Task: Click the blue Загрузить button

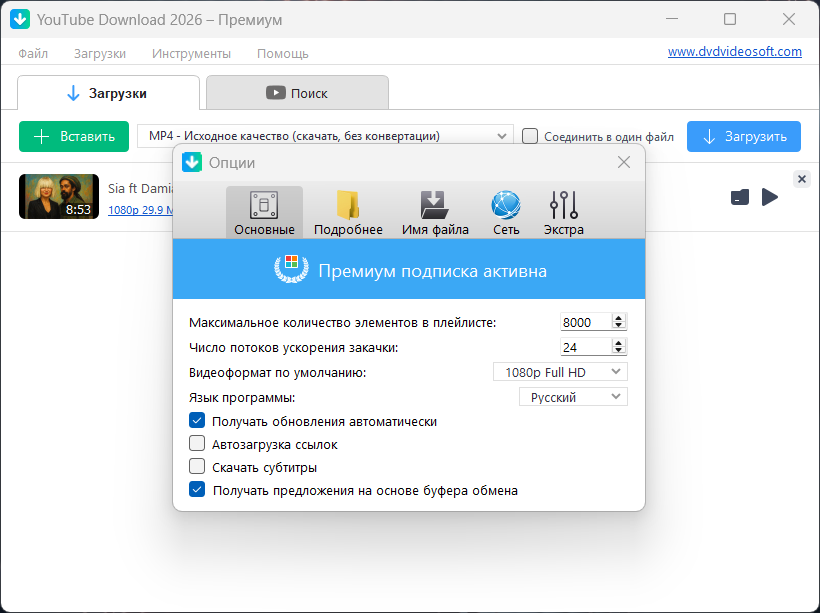Action: coord(744,137)
